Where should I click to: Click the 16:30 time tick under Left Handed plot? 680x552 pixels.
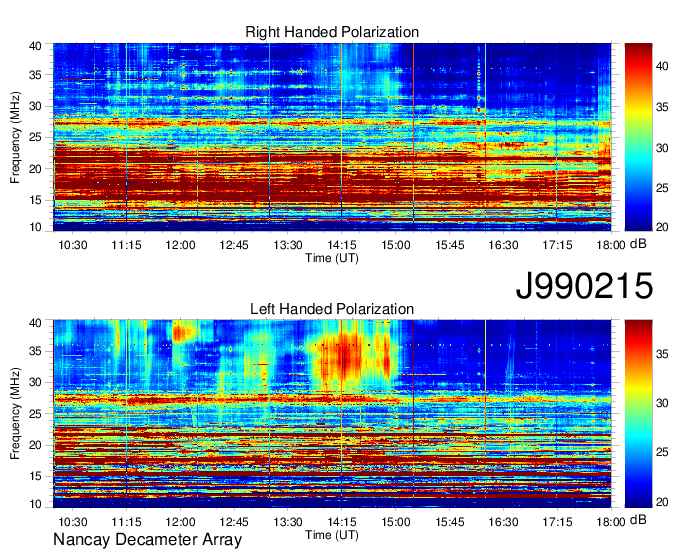click(503, 522)
